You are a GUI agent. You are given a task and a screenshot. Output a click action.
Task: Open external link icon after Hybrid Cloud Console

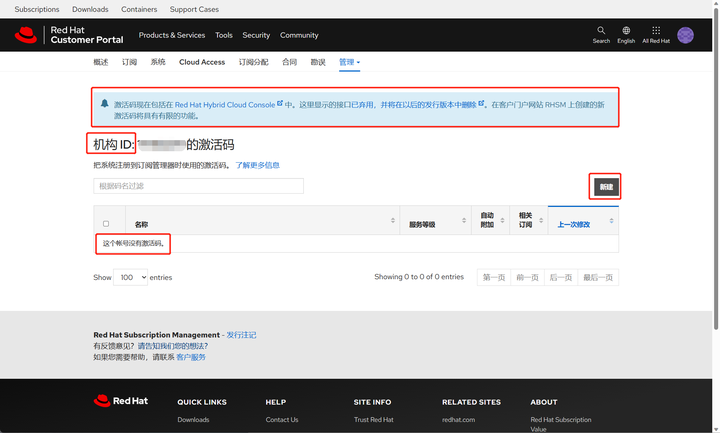pos(280,104)
